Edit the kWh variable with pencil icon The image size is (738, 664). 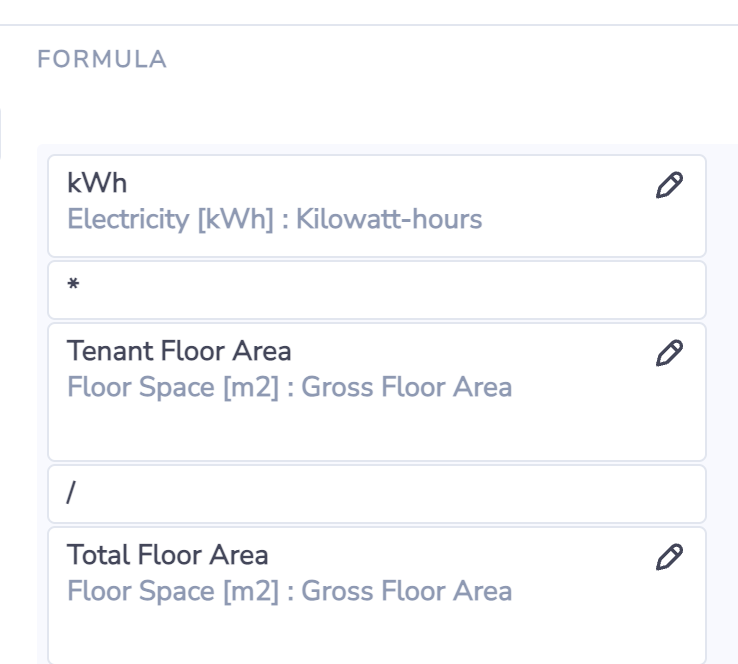(x=669, y=185)
